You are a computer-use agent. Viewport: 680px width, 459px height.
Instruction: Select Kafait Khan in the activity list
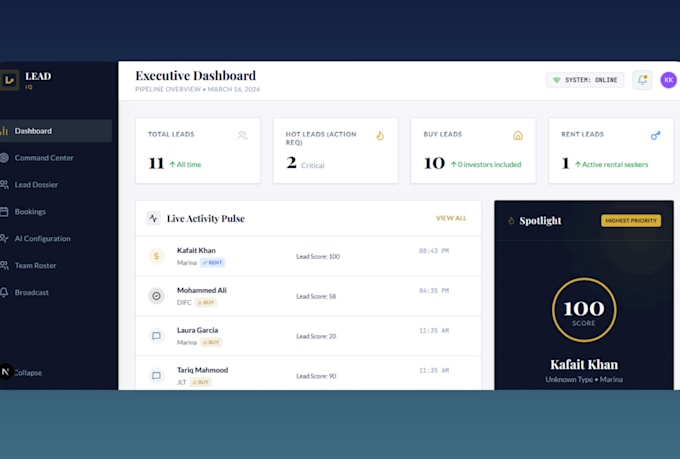click(308, 256)
